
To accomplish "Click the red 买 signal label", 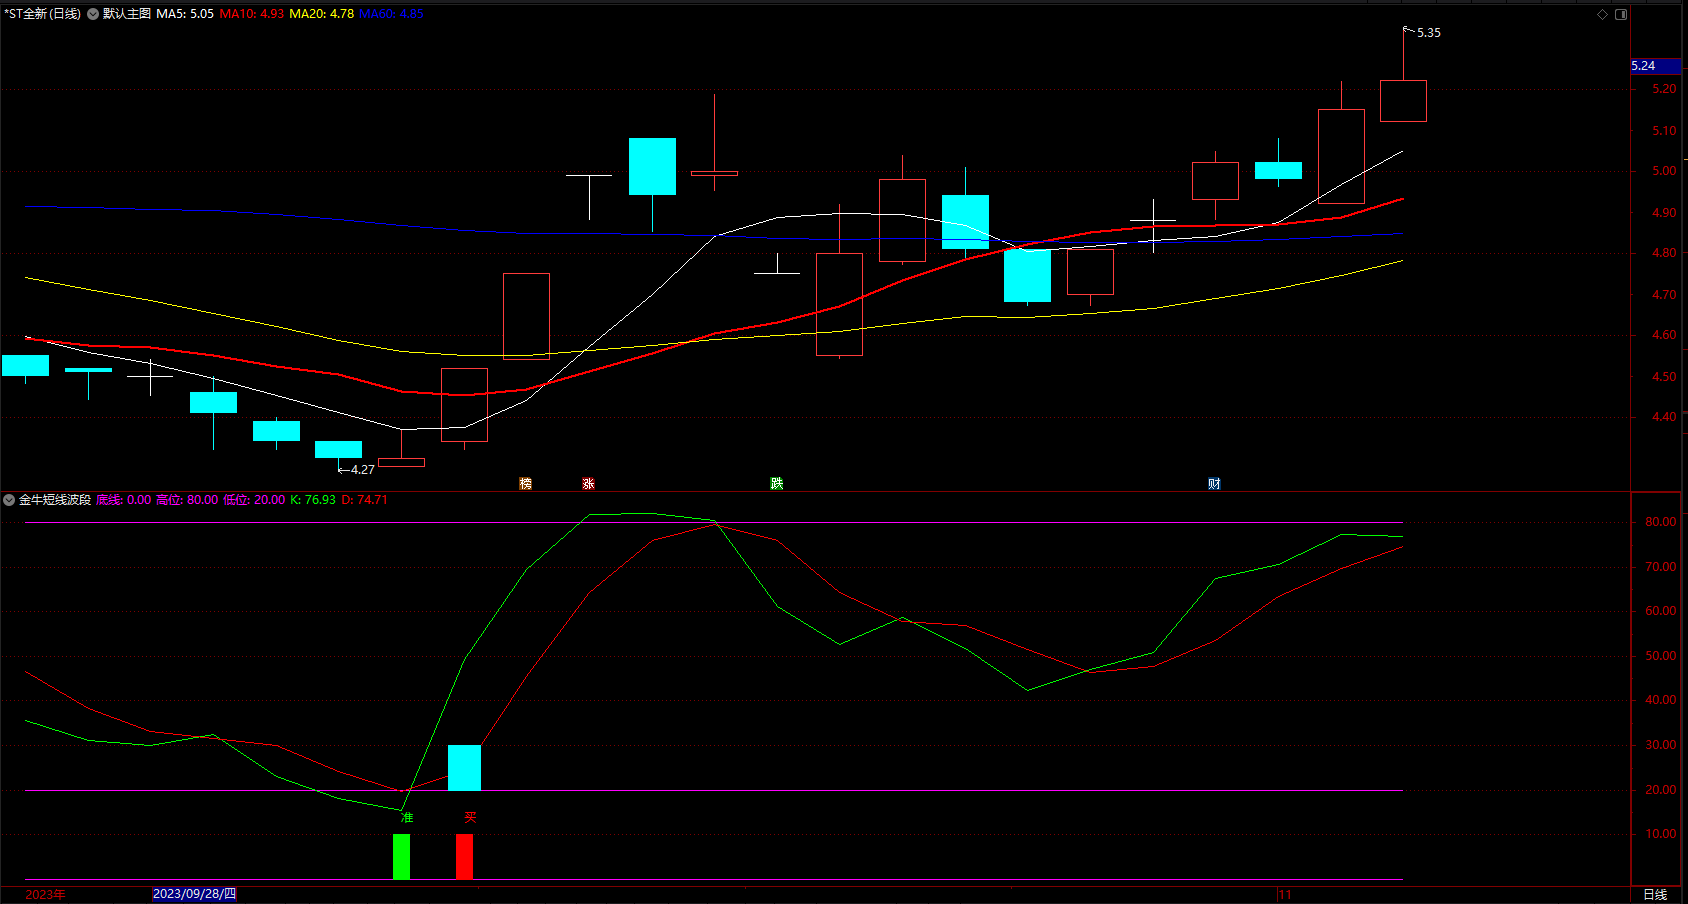I will click(x=470, y=818).
